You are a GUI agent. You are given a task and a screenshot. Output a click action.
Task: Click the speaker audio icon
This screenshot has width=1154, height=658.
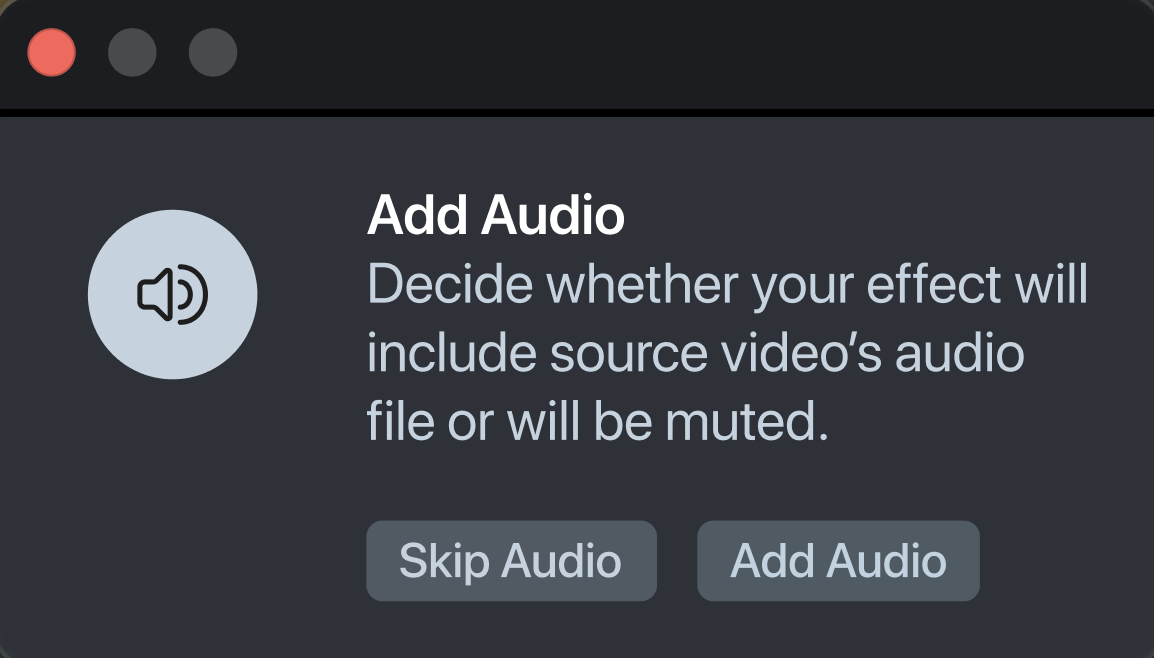click(172, 295)
